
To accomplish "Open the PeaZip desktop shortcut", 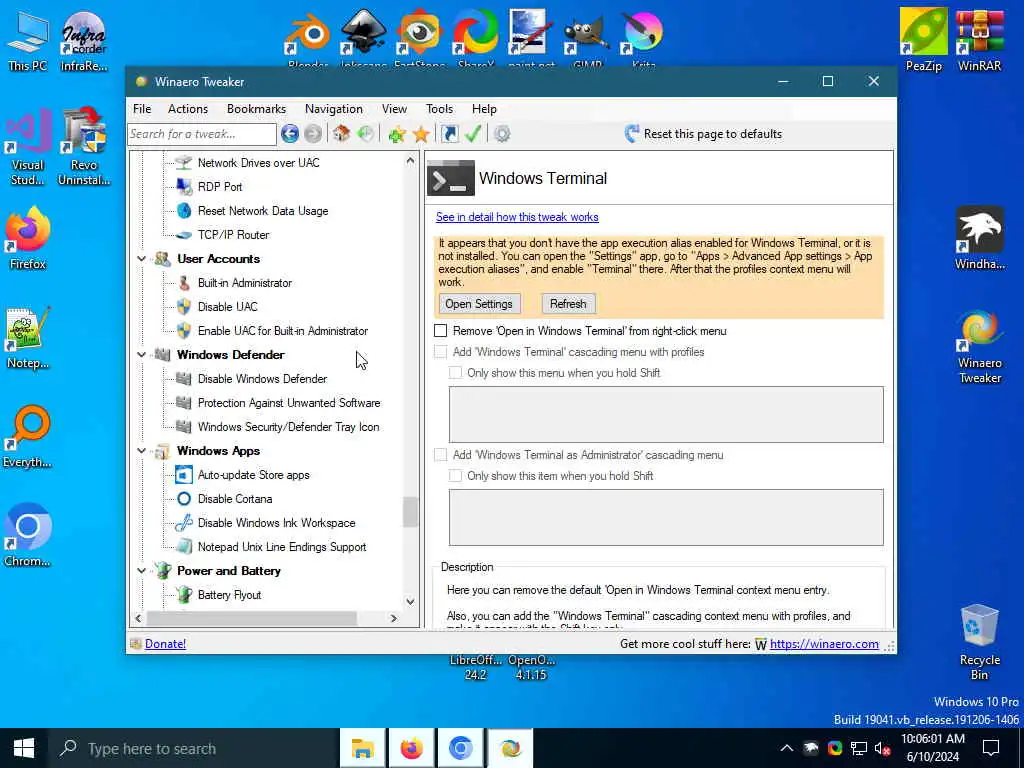I will pos(923,39).
